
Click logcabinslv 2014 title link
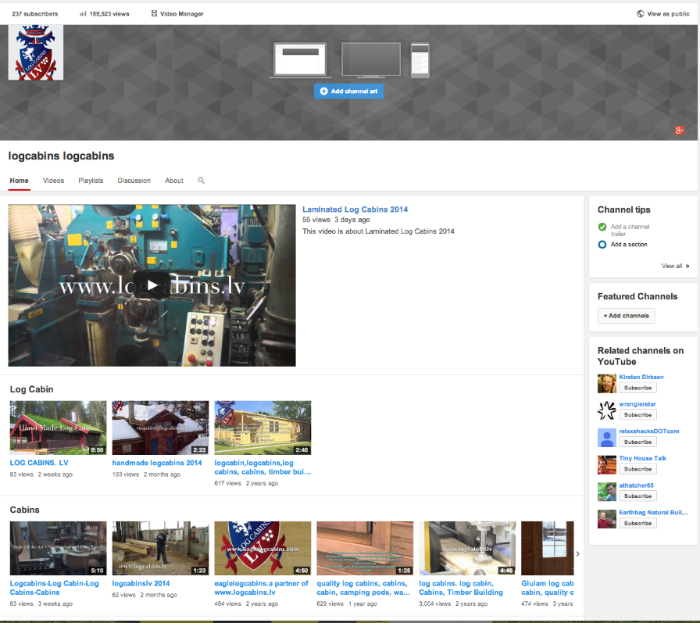pyautogui.click(x=141, y=583)
